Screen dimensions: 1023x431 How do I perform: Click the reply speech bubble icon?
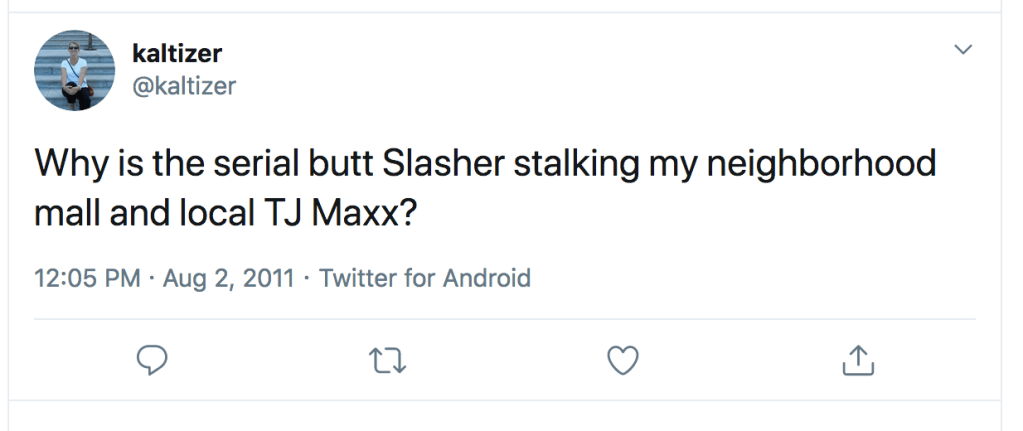coord(151,361)
